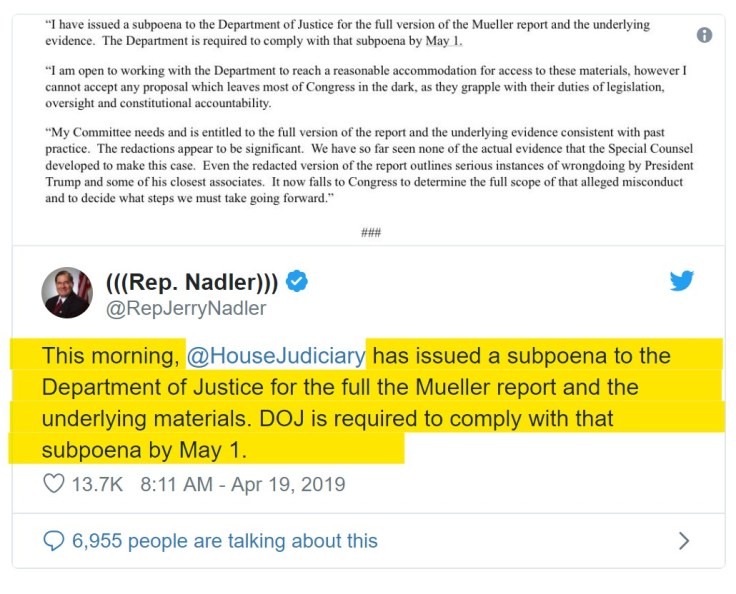Click the info icon on the tweet image
The height and width of the screenshot is (594, 736).
tap(704, 35)
